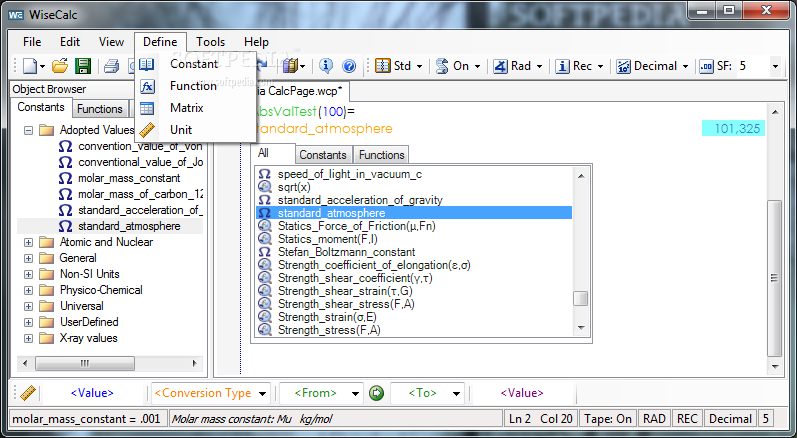This screenshot has width=797, height=438.
Task: Open the Std mode dropdown arrow
Action: pos(419,67)
